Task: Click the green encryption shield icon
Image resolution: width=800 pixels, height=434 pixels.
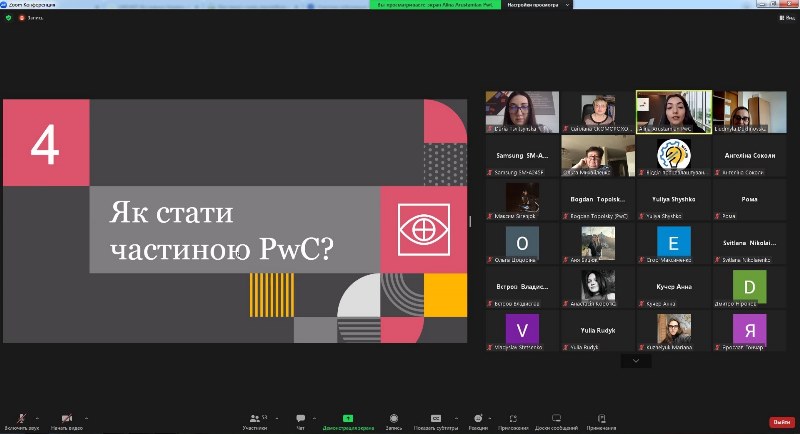Action: point(8,17)
